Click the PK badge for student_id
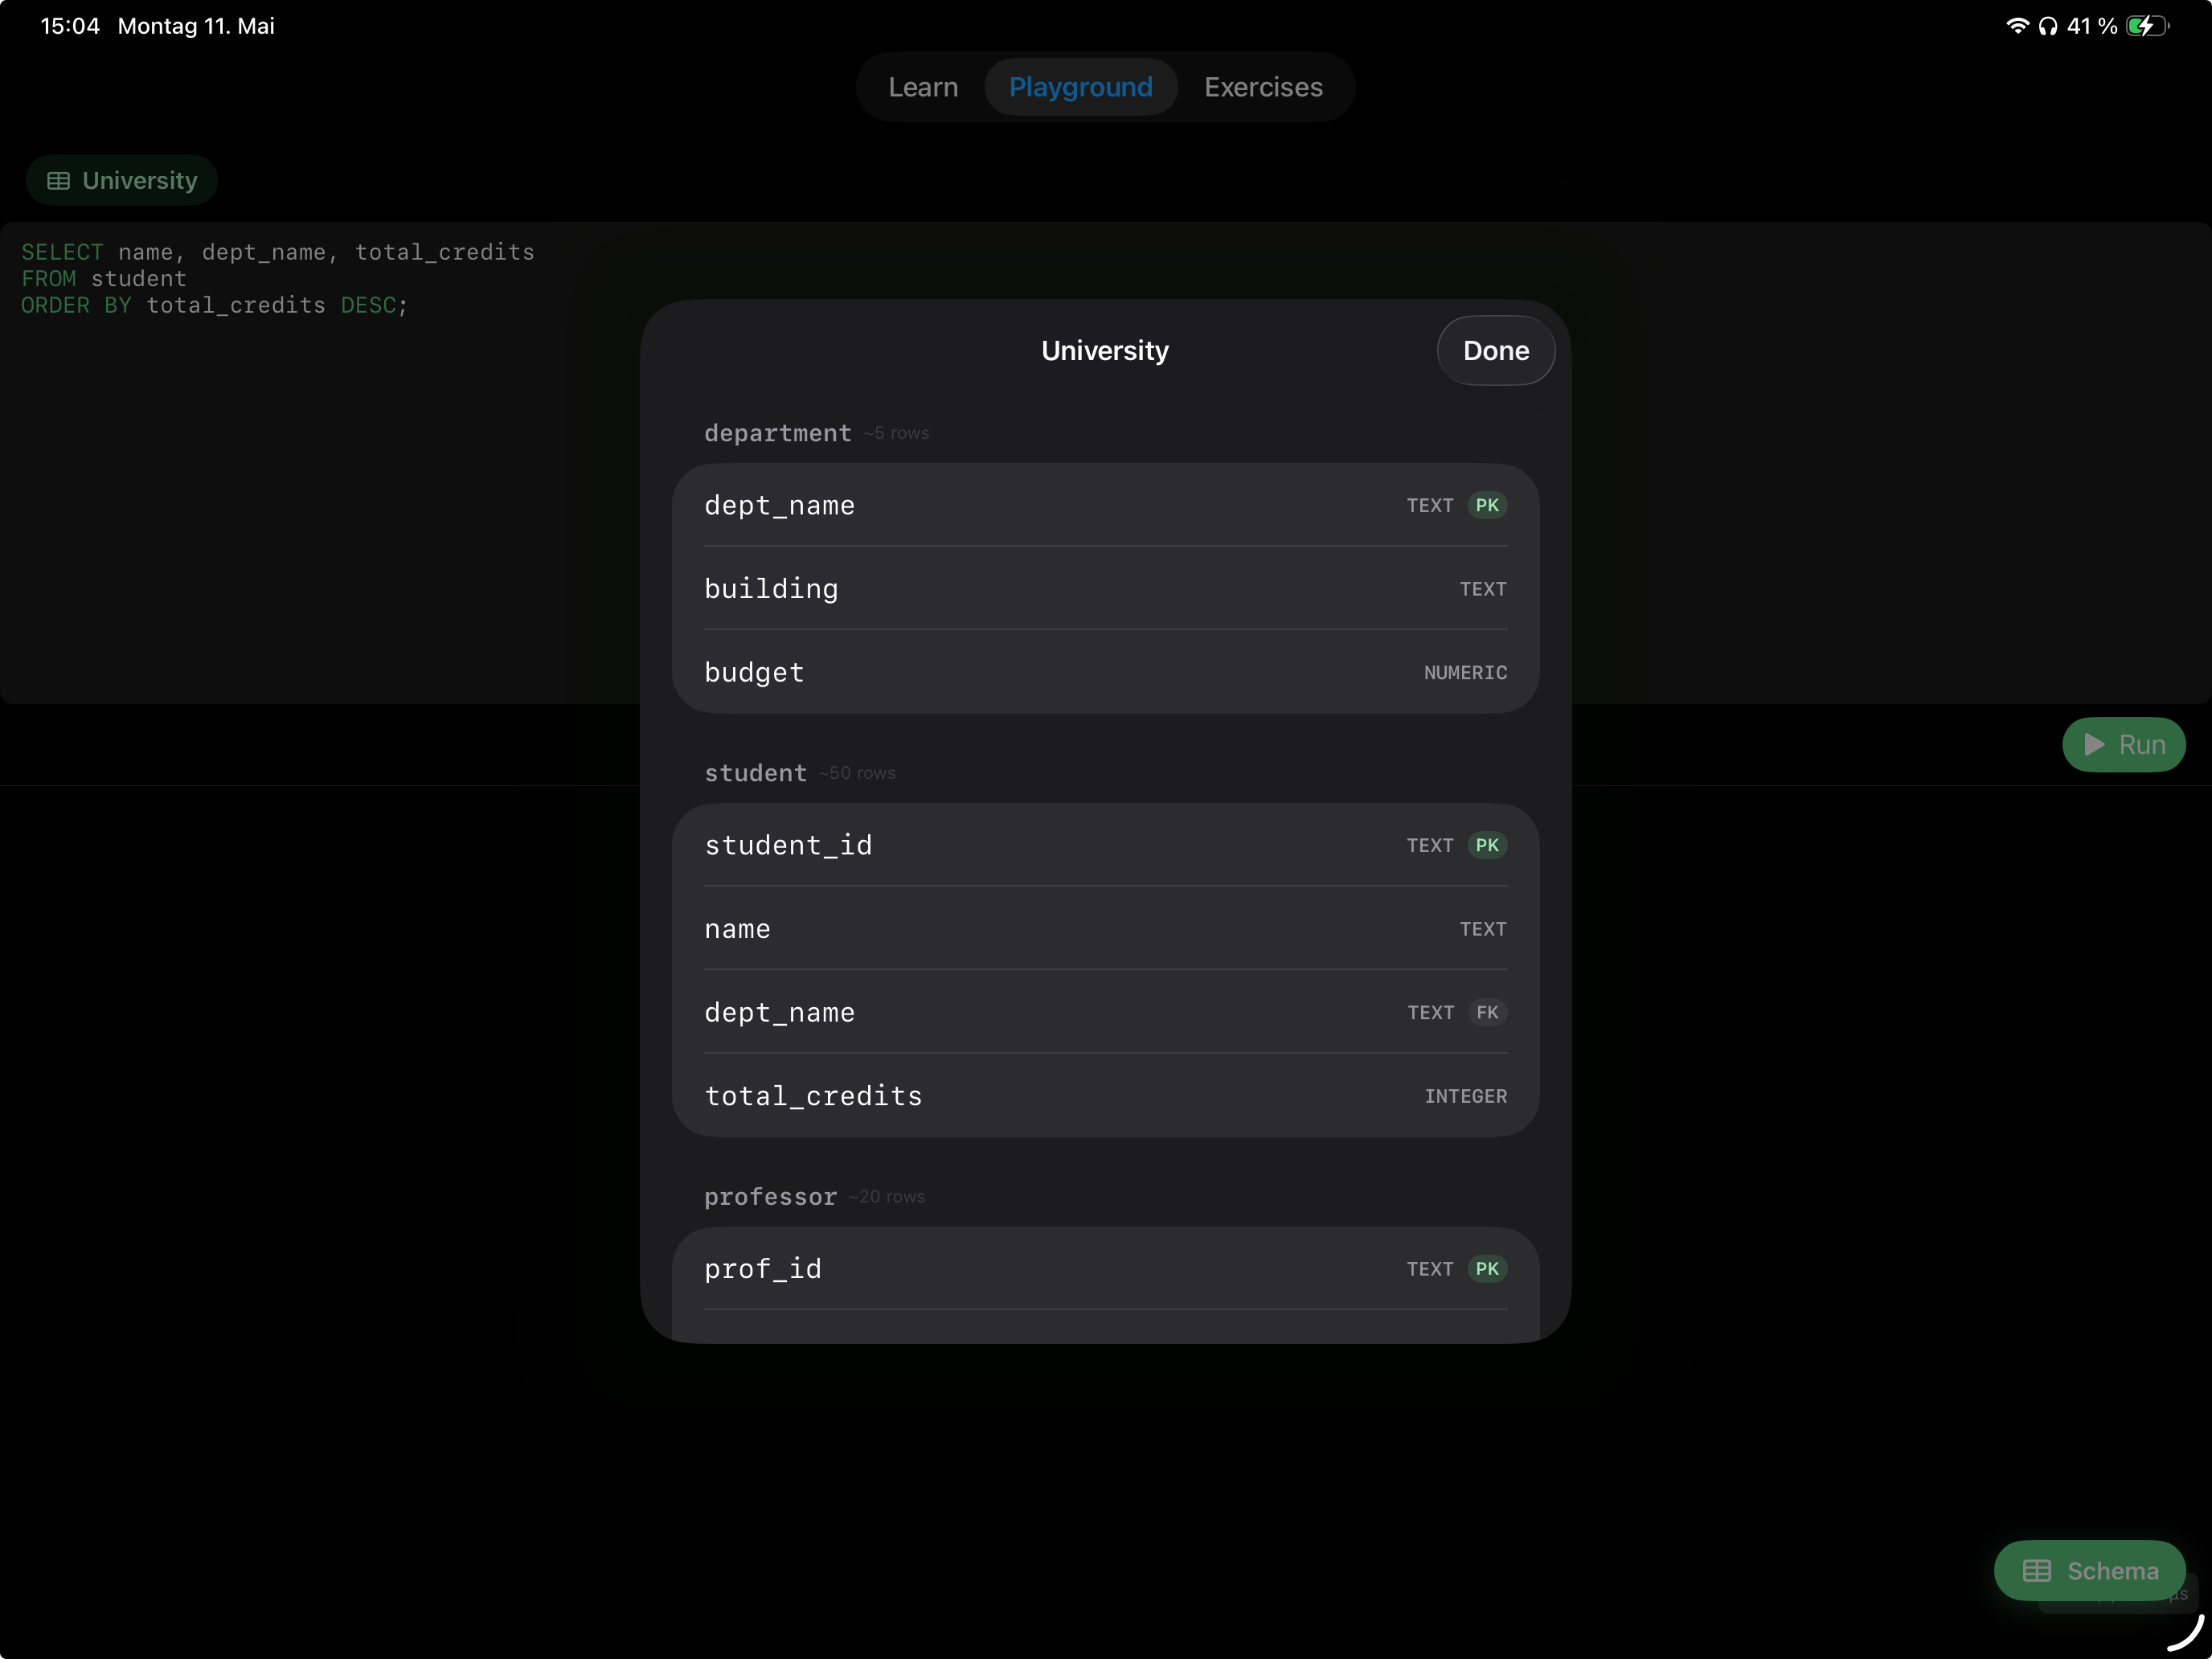The image size is (2212, 1659). (x=1486, y=845)
